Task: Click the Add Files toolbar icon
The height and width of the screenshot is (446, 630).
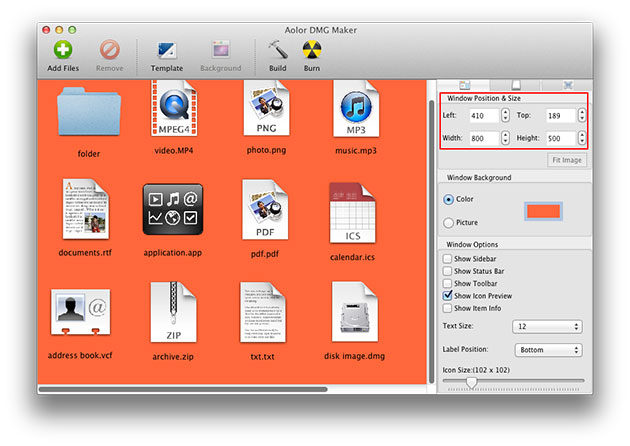Action: (63, 50)
